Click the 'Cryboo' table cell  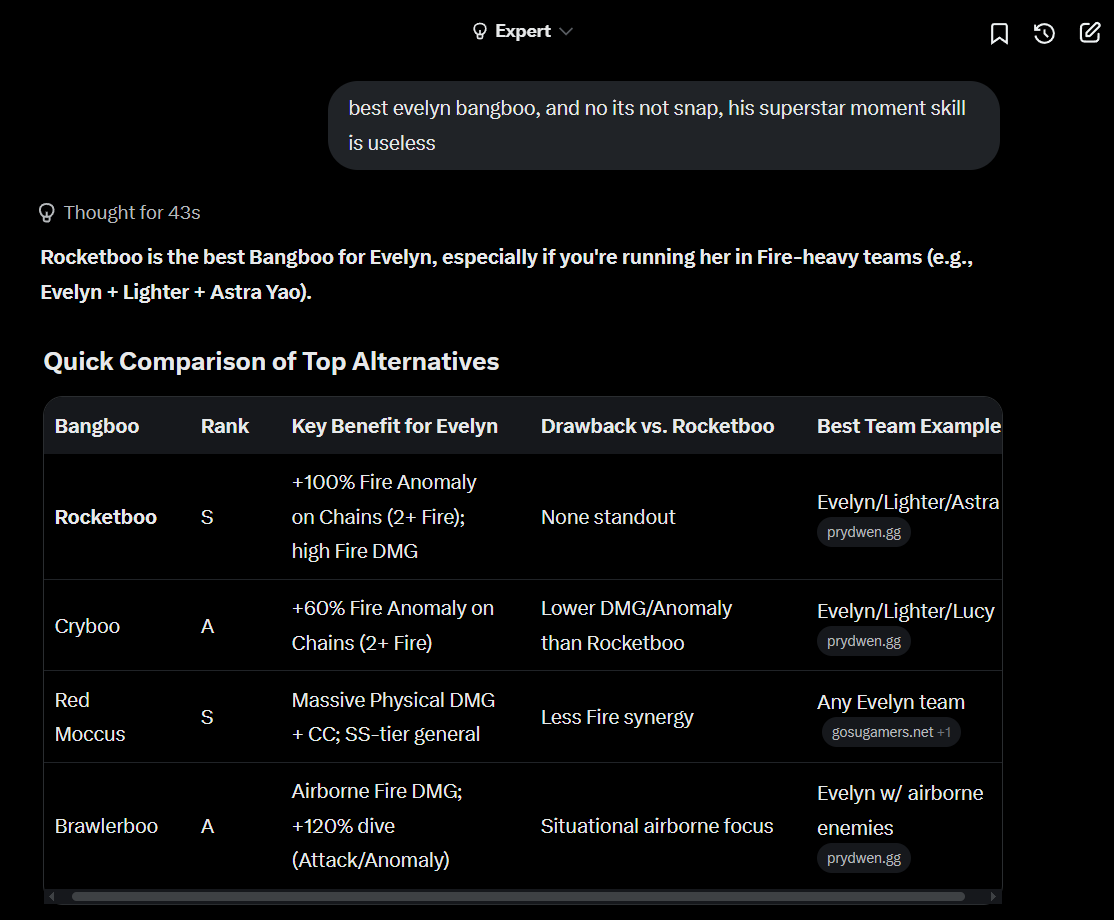87,626
